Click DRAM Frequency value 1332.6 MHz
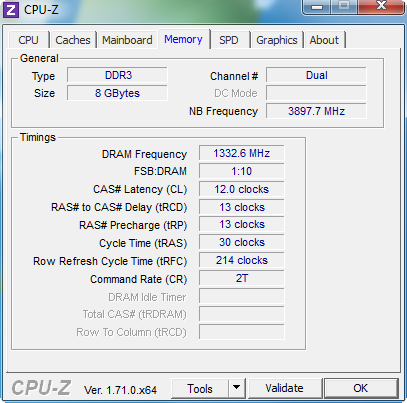 pyautogui.click(x=242, y=153)
